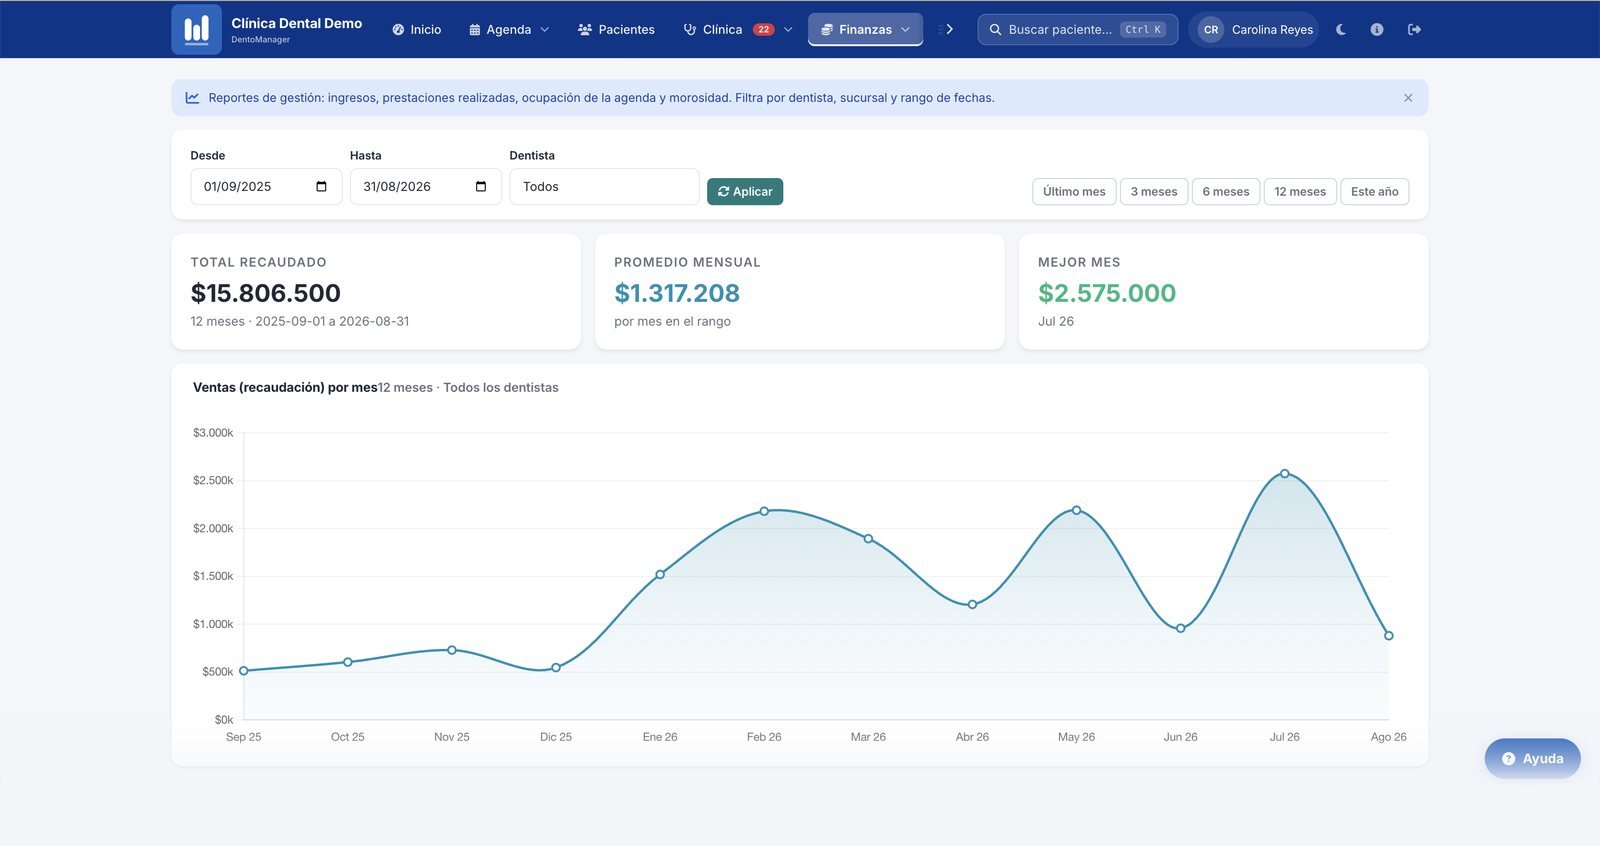Click the Dic 25 data point on chart
The width and height of the screenshot is (1600, 846).
pyautogui.click(x=556, y=667)
